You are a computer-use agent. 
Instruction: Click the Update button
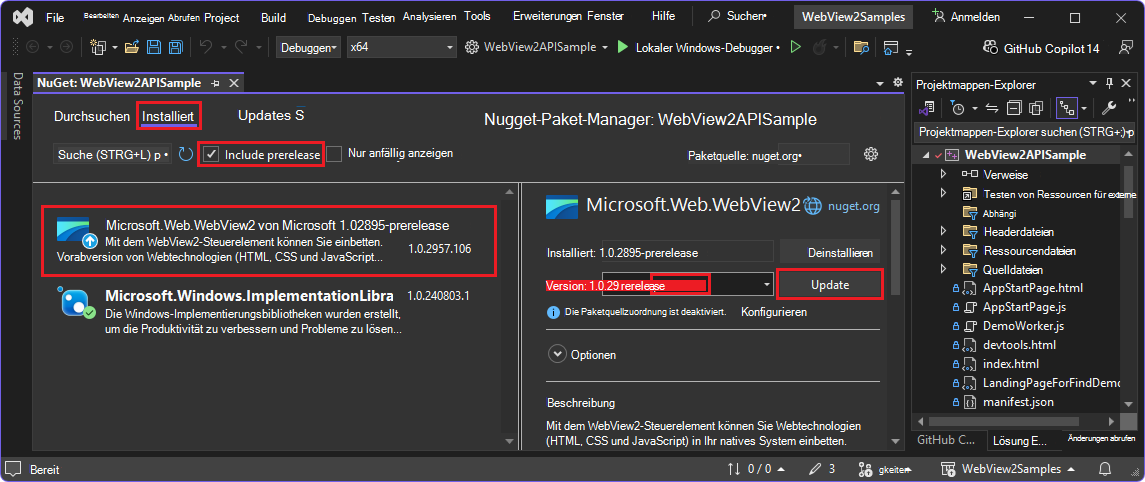(830, 285)
